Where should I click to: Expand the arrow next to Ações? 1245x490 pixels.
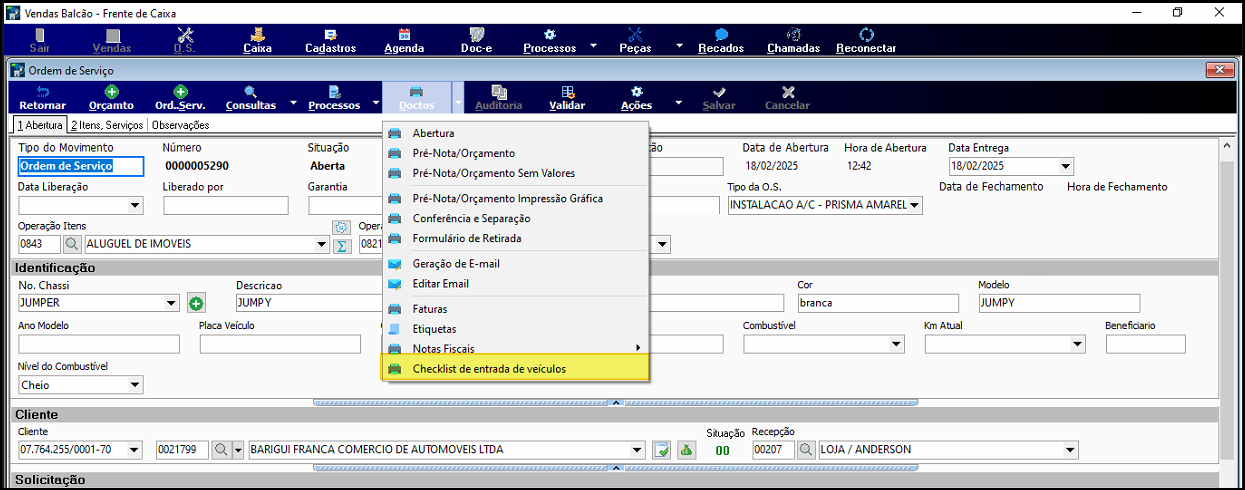[x=677, y=102]
